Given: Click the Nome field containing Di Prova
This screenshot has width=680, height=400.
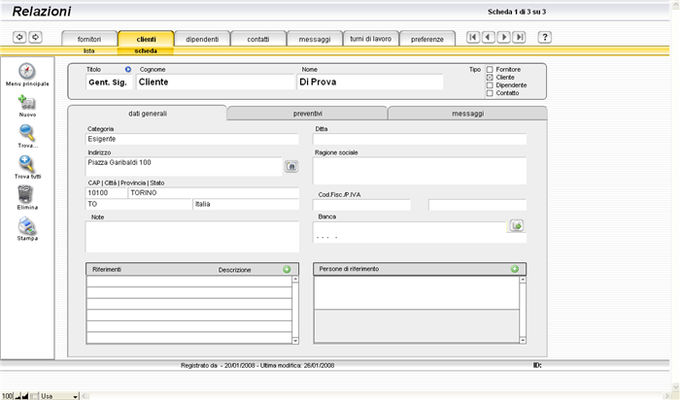Looking at the screenshot, I should tap(370, 82).
